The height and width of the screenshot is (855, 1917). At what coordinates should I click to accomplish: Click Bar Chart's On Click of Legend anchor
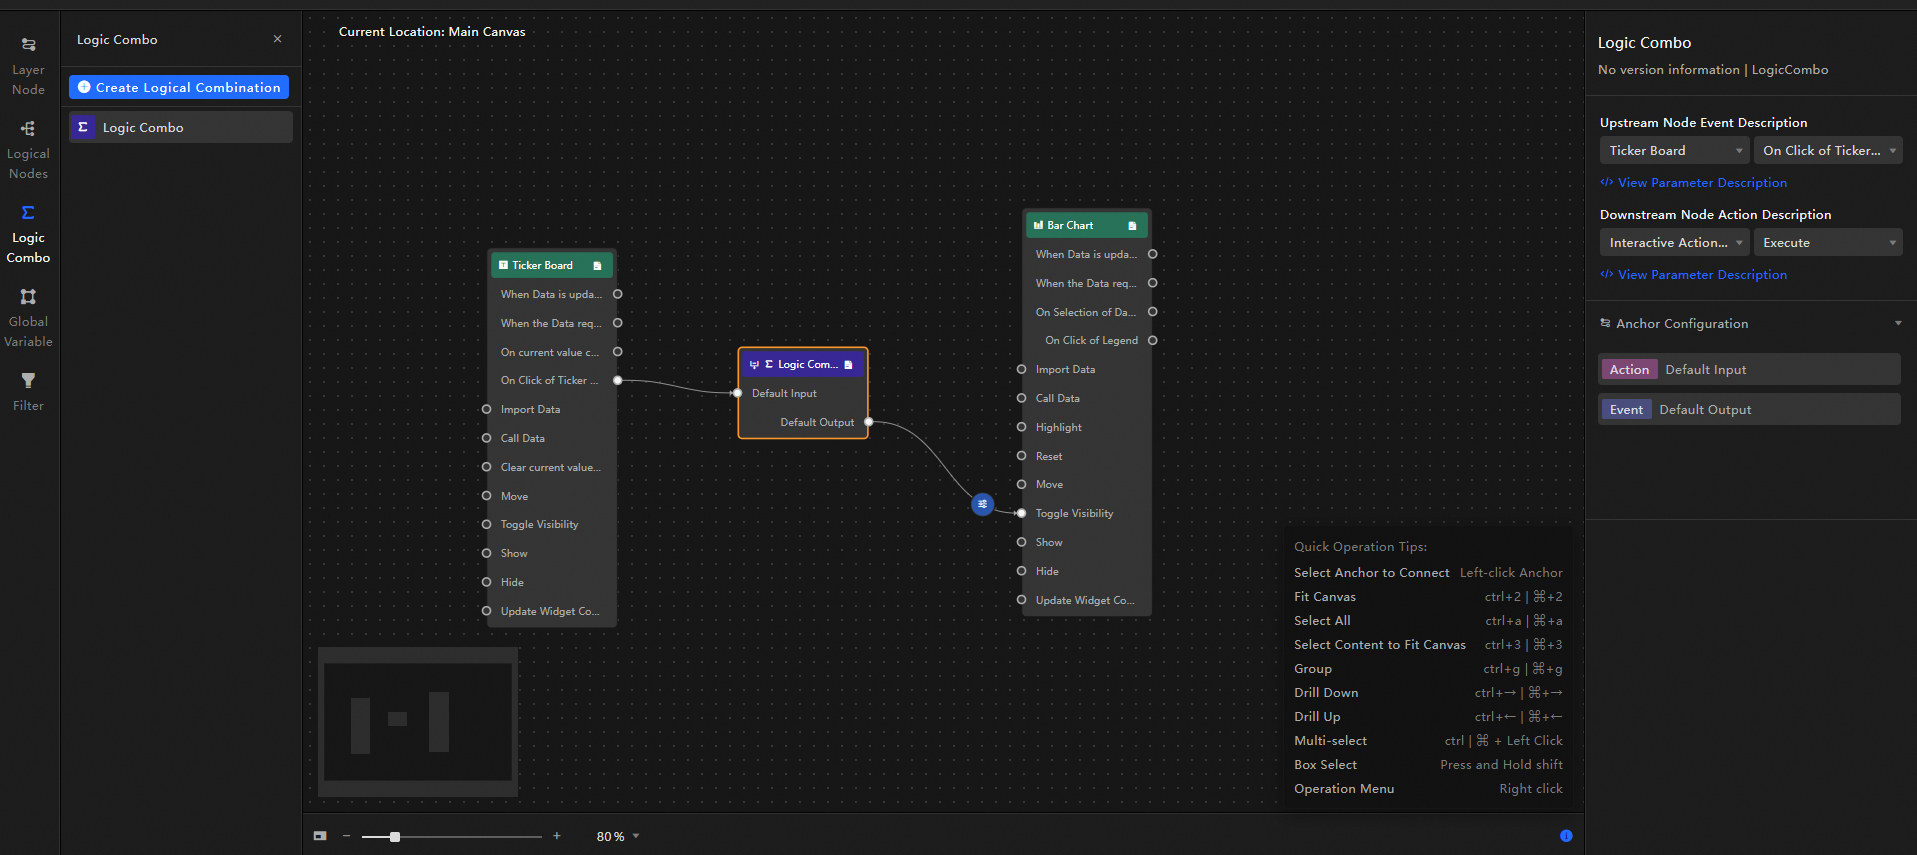pos(1153,340)
